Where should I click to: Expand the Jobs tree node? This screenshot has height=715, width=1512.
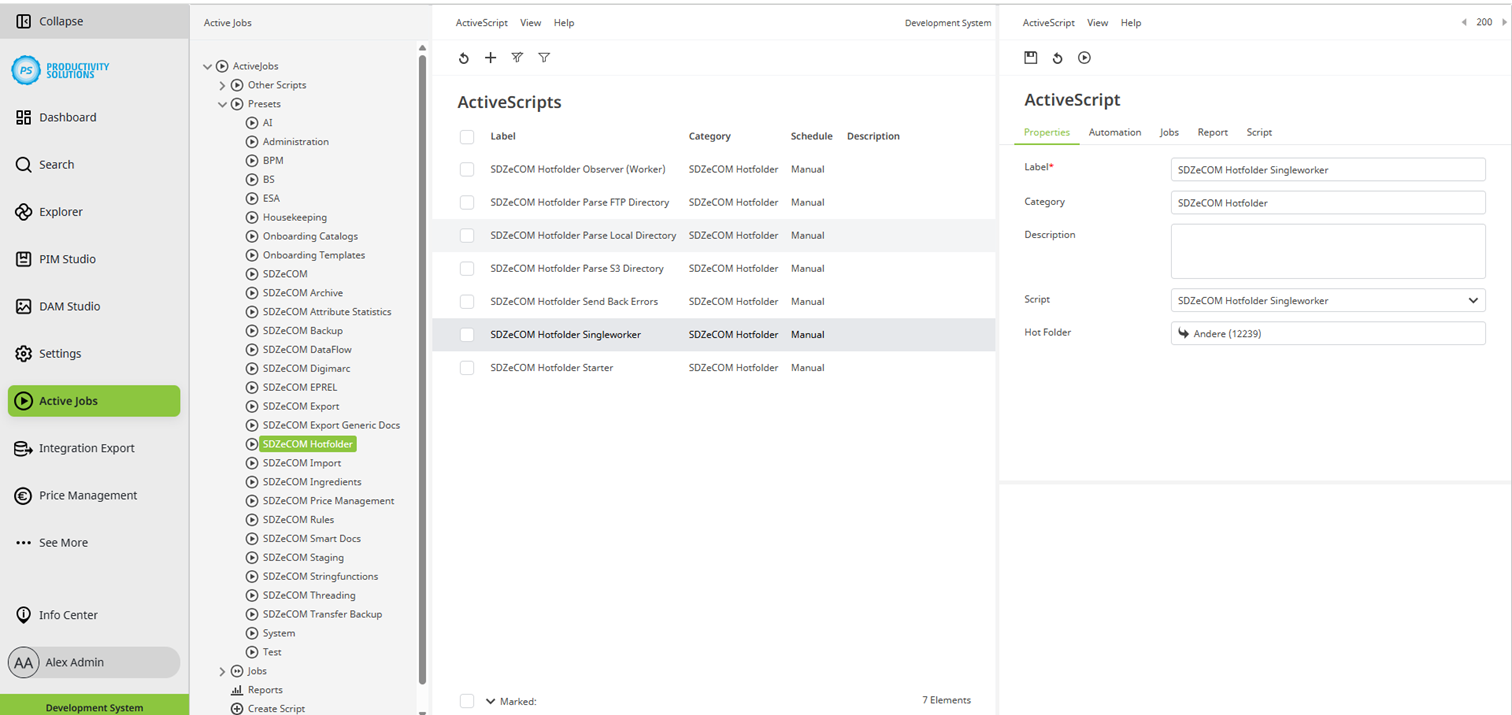pos(222,670)
